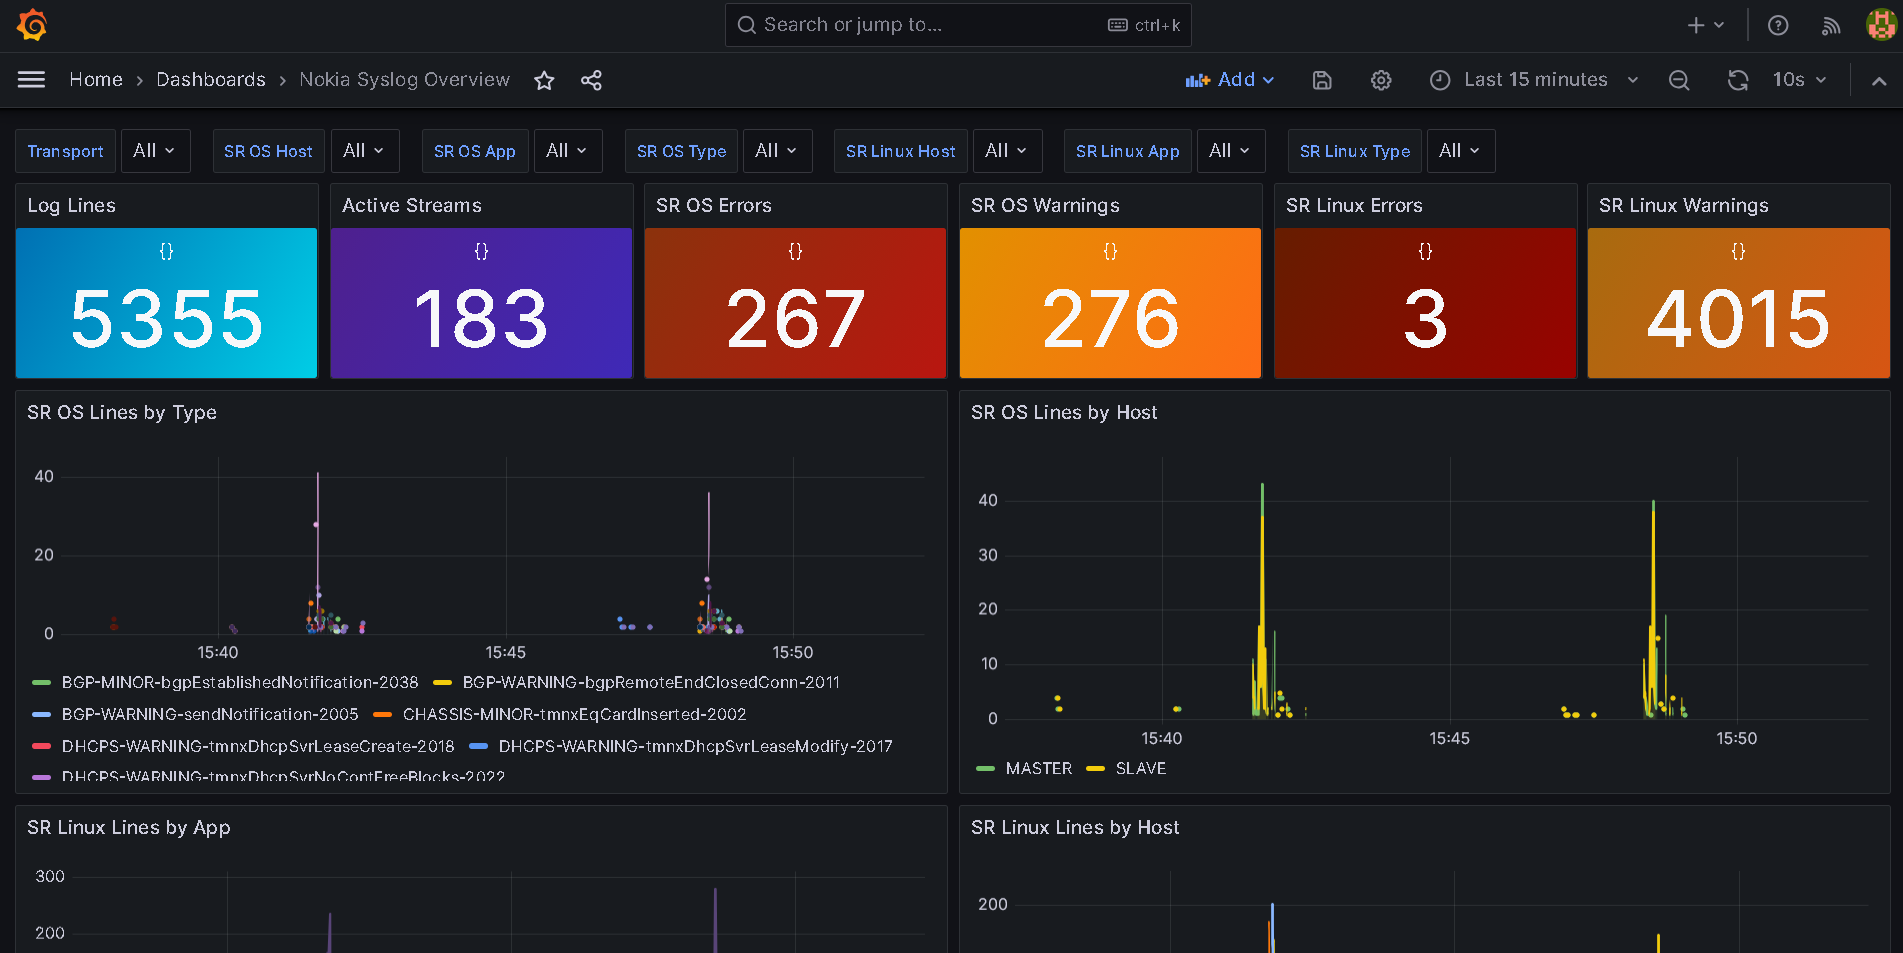Screen dimensions: 1903x953
Task: Click the 5355 Log Lines stat value
Action: point(166,319)
